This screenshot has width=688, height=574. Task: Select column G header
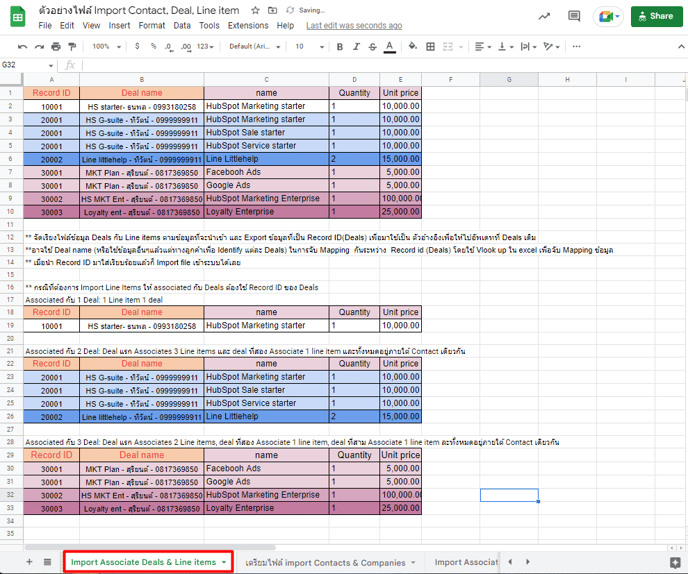pyautogui.click(x=509, y=79)
